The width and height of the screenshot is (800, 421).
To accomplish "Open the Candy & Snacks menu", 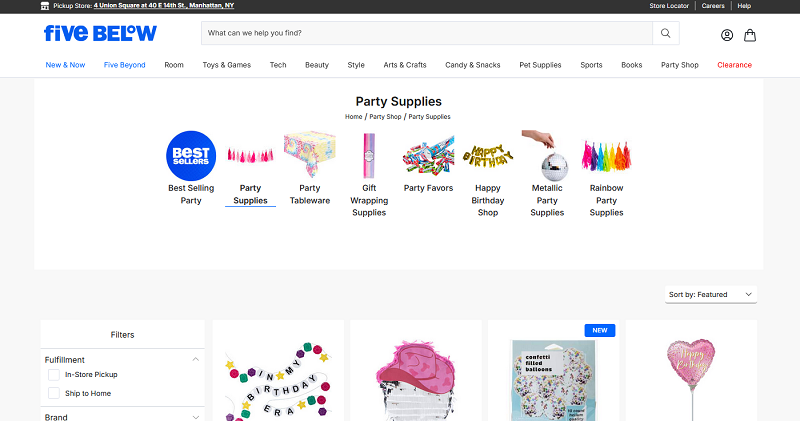I will click(472, 65).
